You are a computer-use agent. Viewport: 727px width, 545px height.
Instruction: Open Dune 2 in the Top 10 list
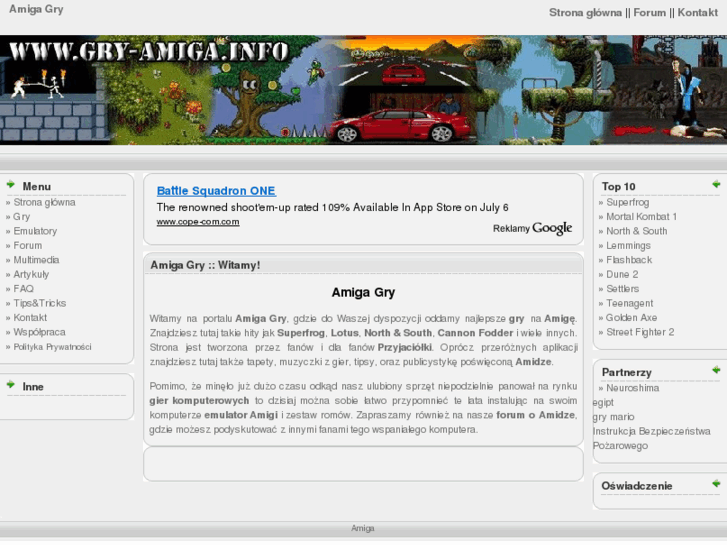click(622, 274)
